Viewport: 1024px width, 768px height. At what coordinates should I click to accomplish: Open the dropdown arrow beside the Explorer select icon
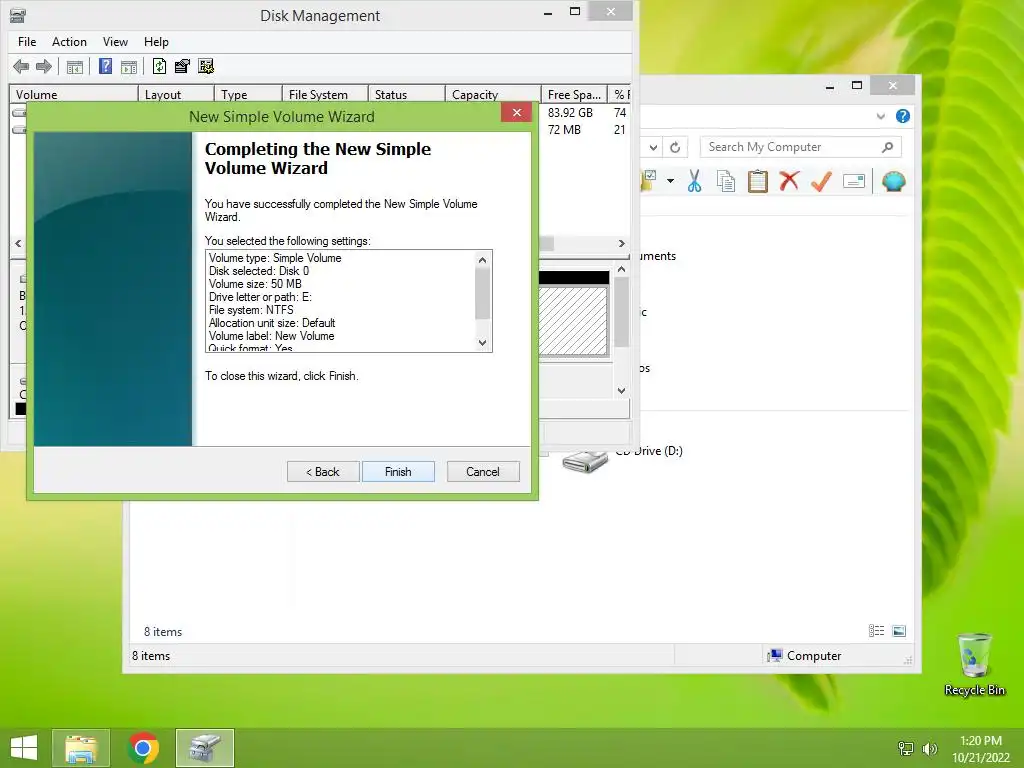pos(671,181)
